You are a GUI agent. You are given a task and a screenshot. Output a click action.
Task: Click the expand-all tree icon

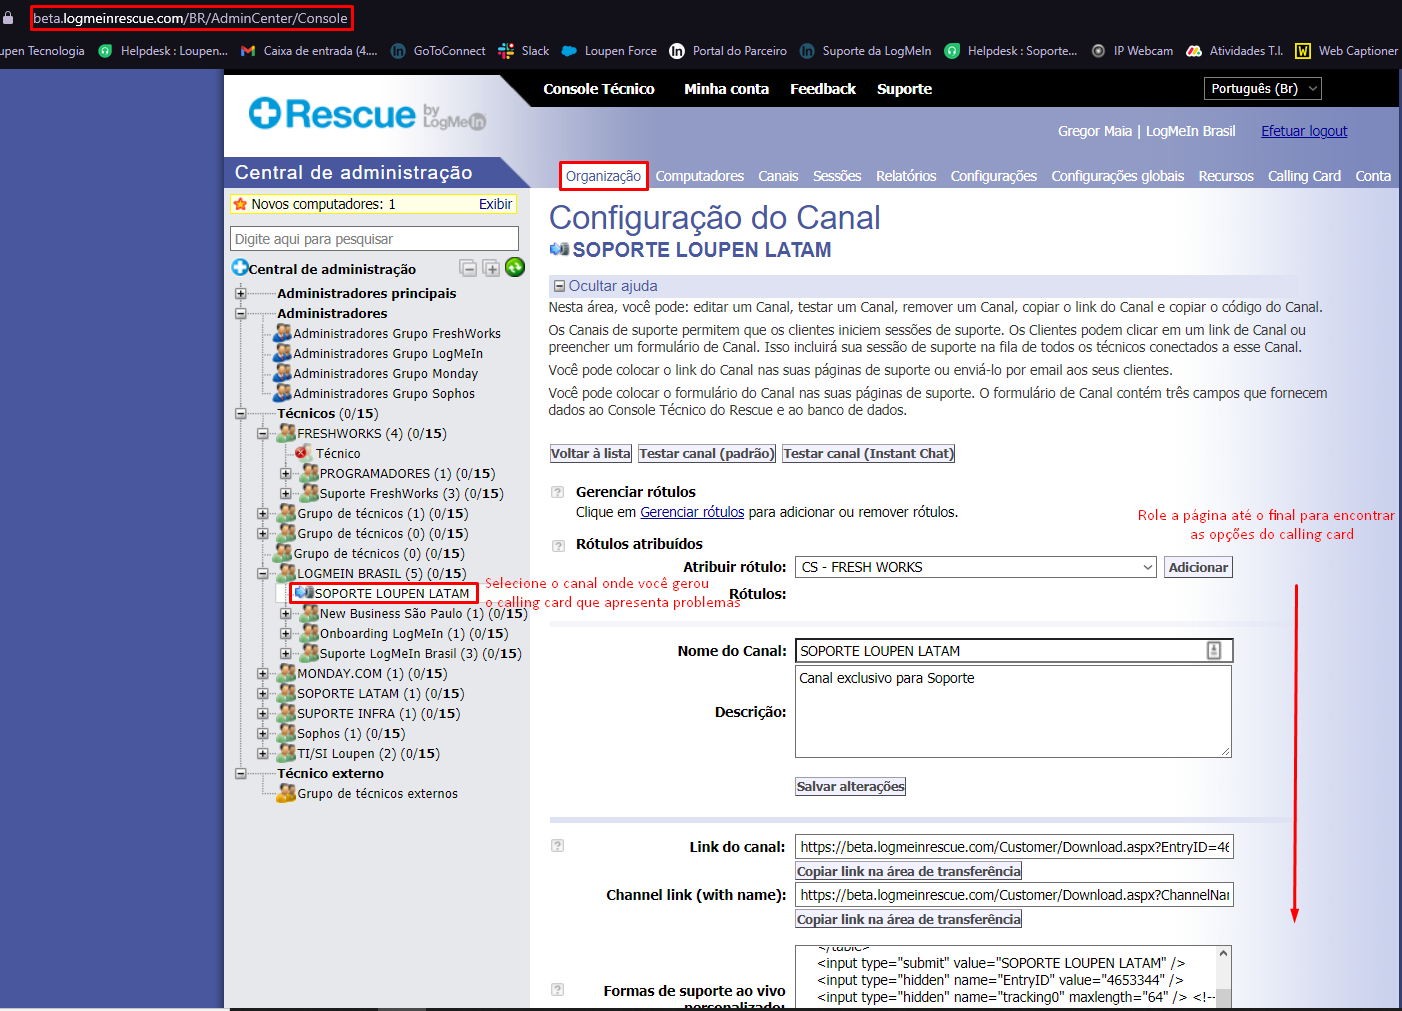click(491, 268)
